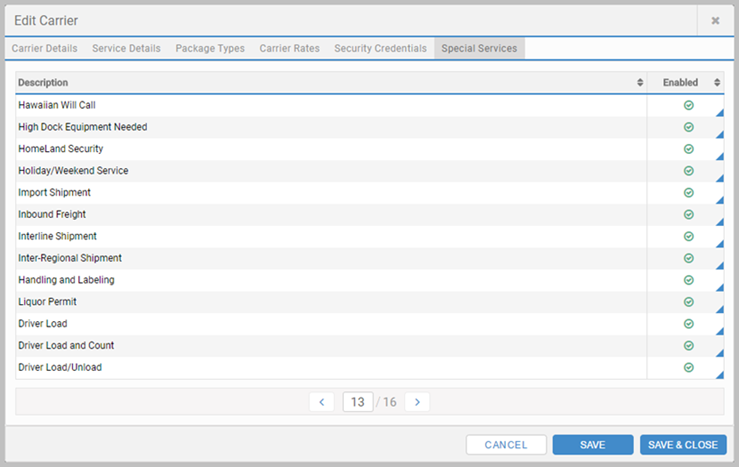Click blue corner marker in HomeLand Security row

tap(720, 156)
